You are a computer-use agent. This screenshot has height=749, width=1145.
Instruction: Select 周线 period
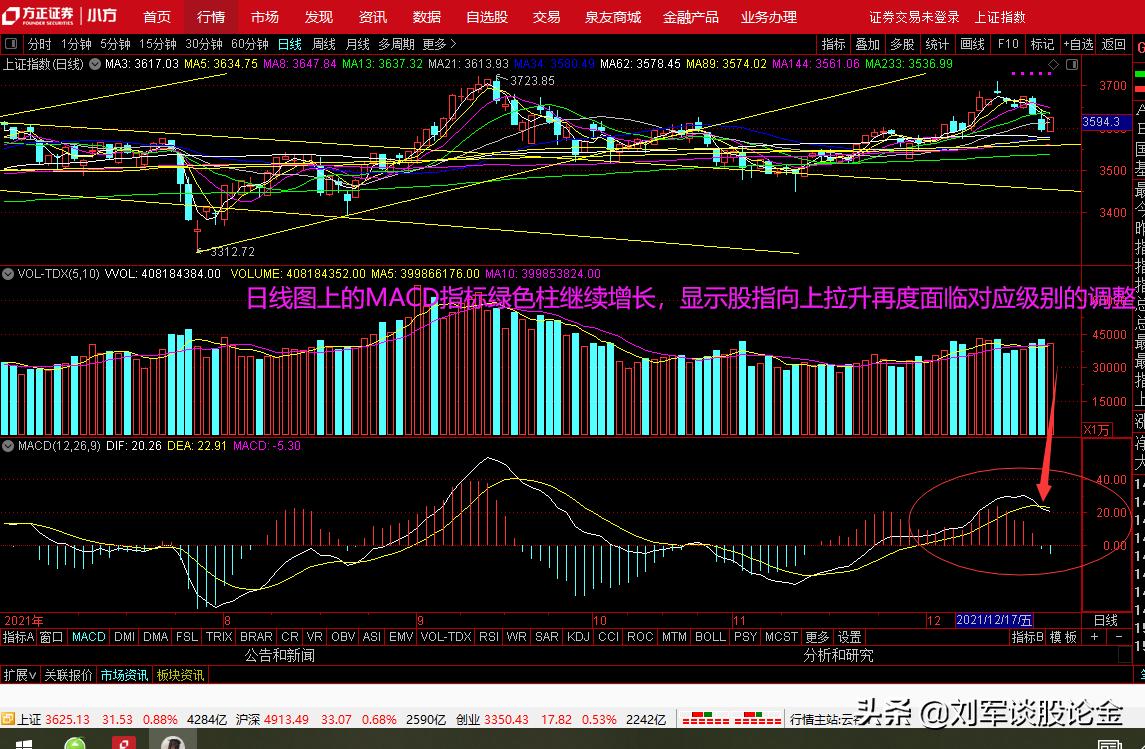coord(323,45)
